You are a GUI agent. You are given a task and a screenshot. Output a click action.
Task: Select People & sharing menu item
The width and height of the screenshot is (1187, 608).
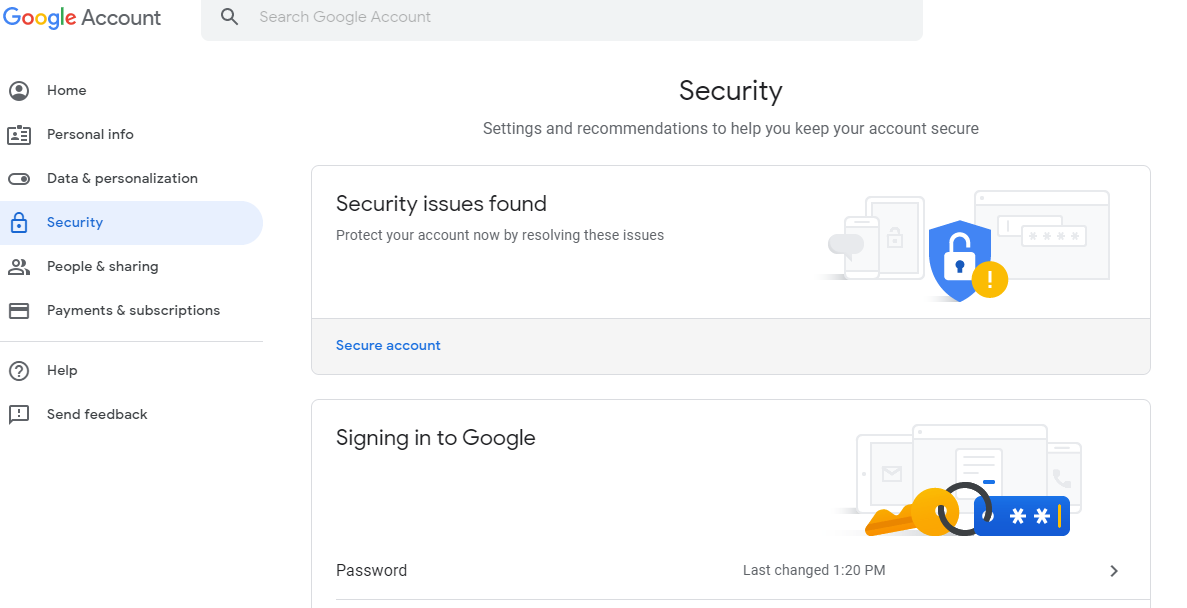[x=102, y=267]
